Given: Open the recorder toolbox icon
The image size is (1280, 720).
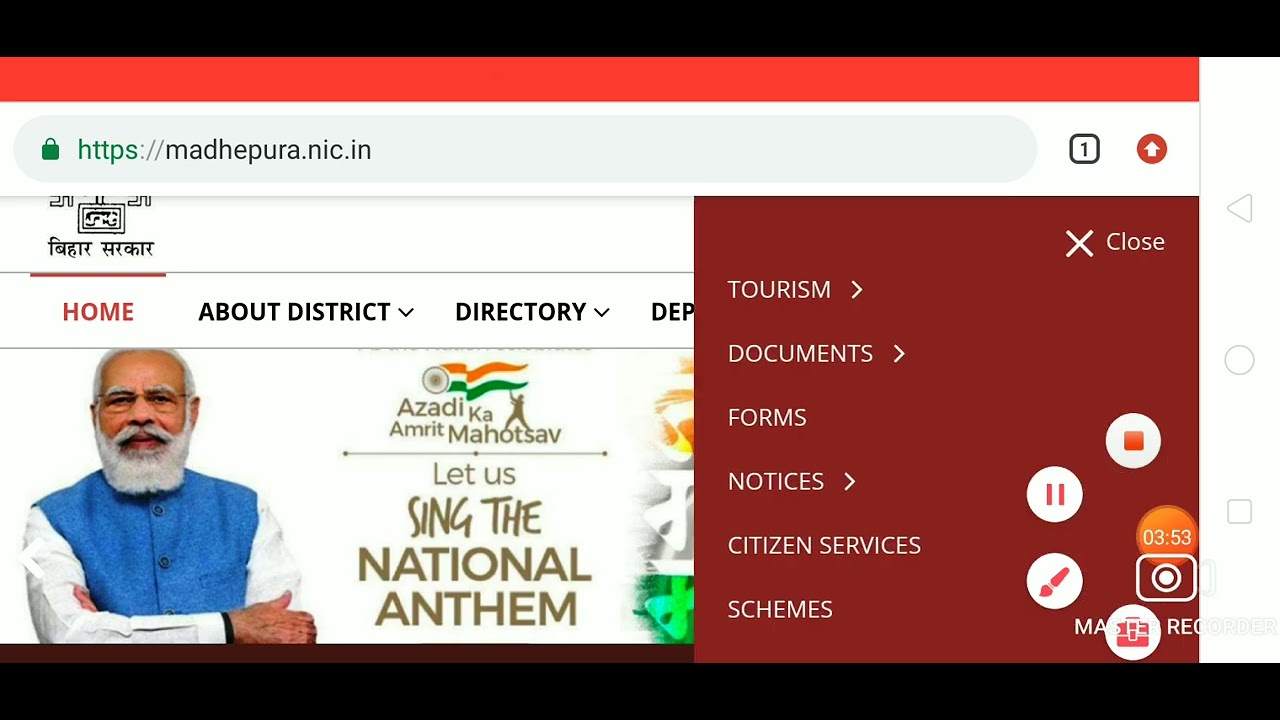Looking at the screenshot, I should pos(1133,632).
